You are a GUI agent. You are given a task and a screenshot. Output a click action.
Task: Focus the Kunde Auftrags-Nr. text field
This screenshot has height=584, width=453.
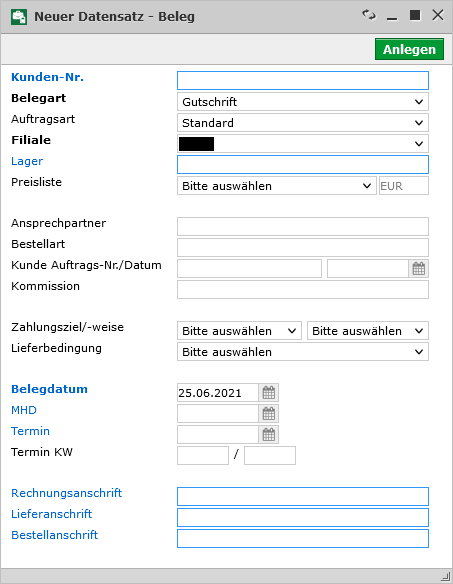[x=249, y=269]
